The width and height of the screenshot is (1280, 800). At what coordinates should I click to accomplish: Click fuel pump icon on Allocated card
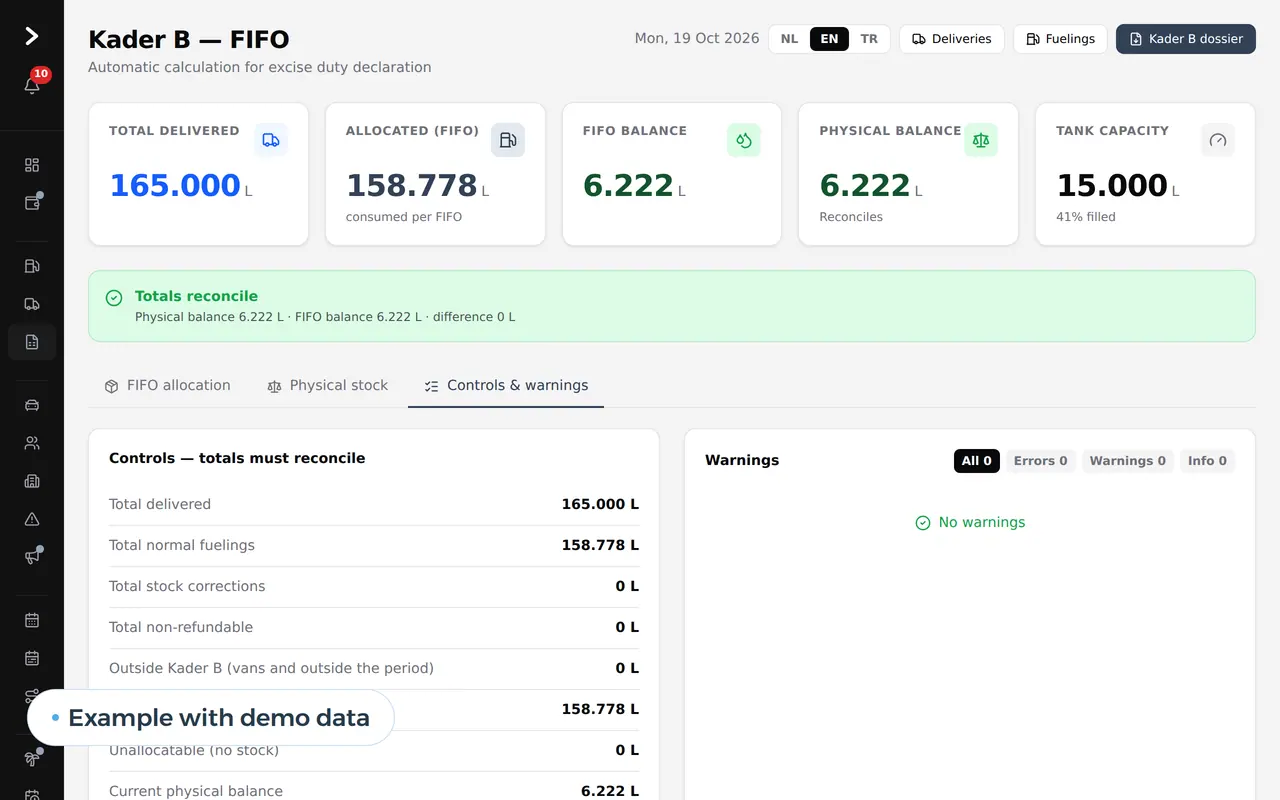(508, 140)
